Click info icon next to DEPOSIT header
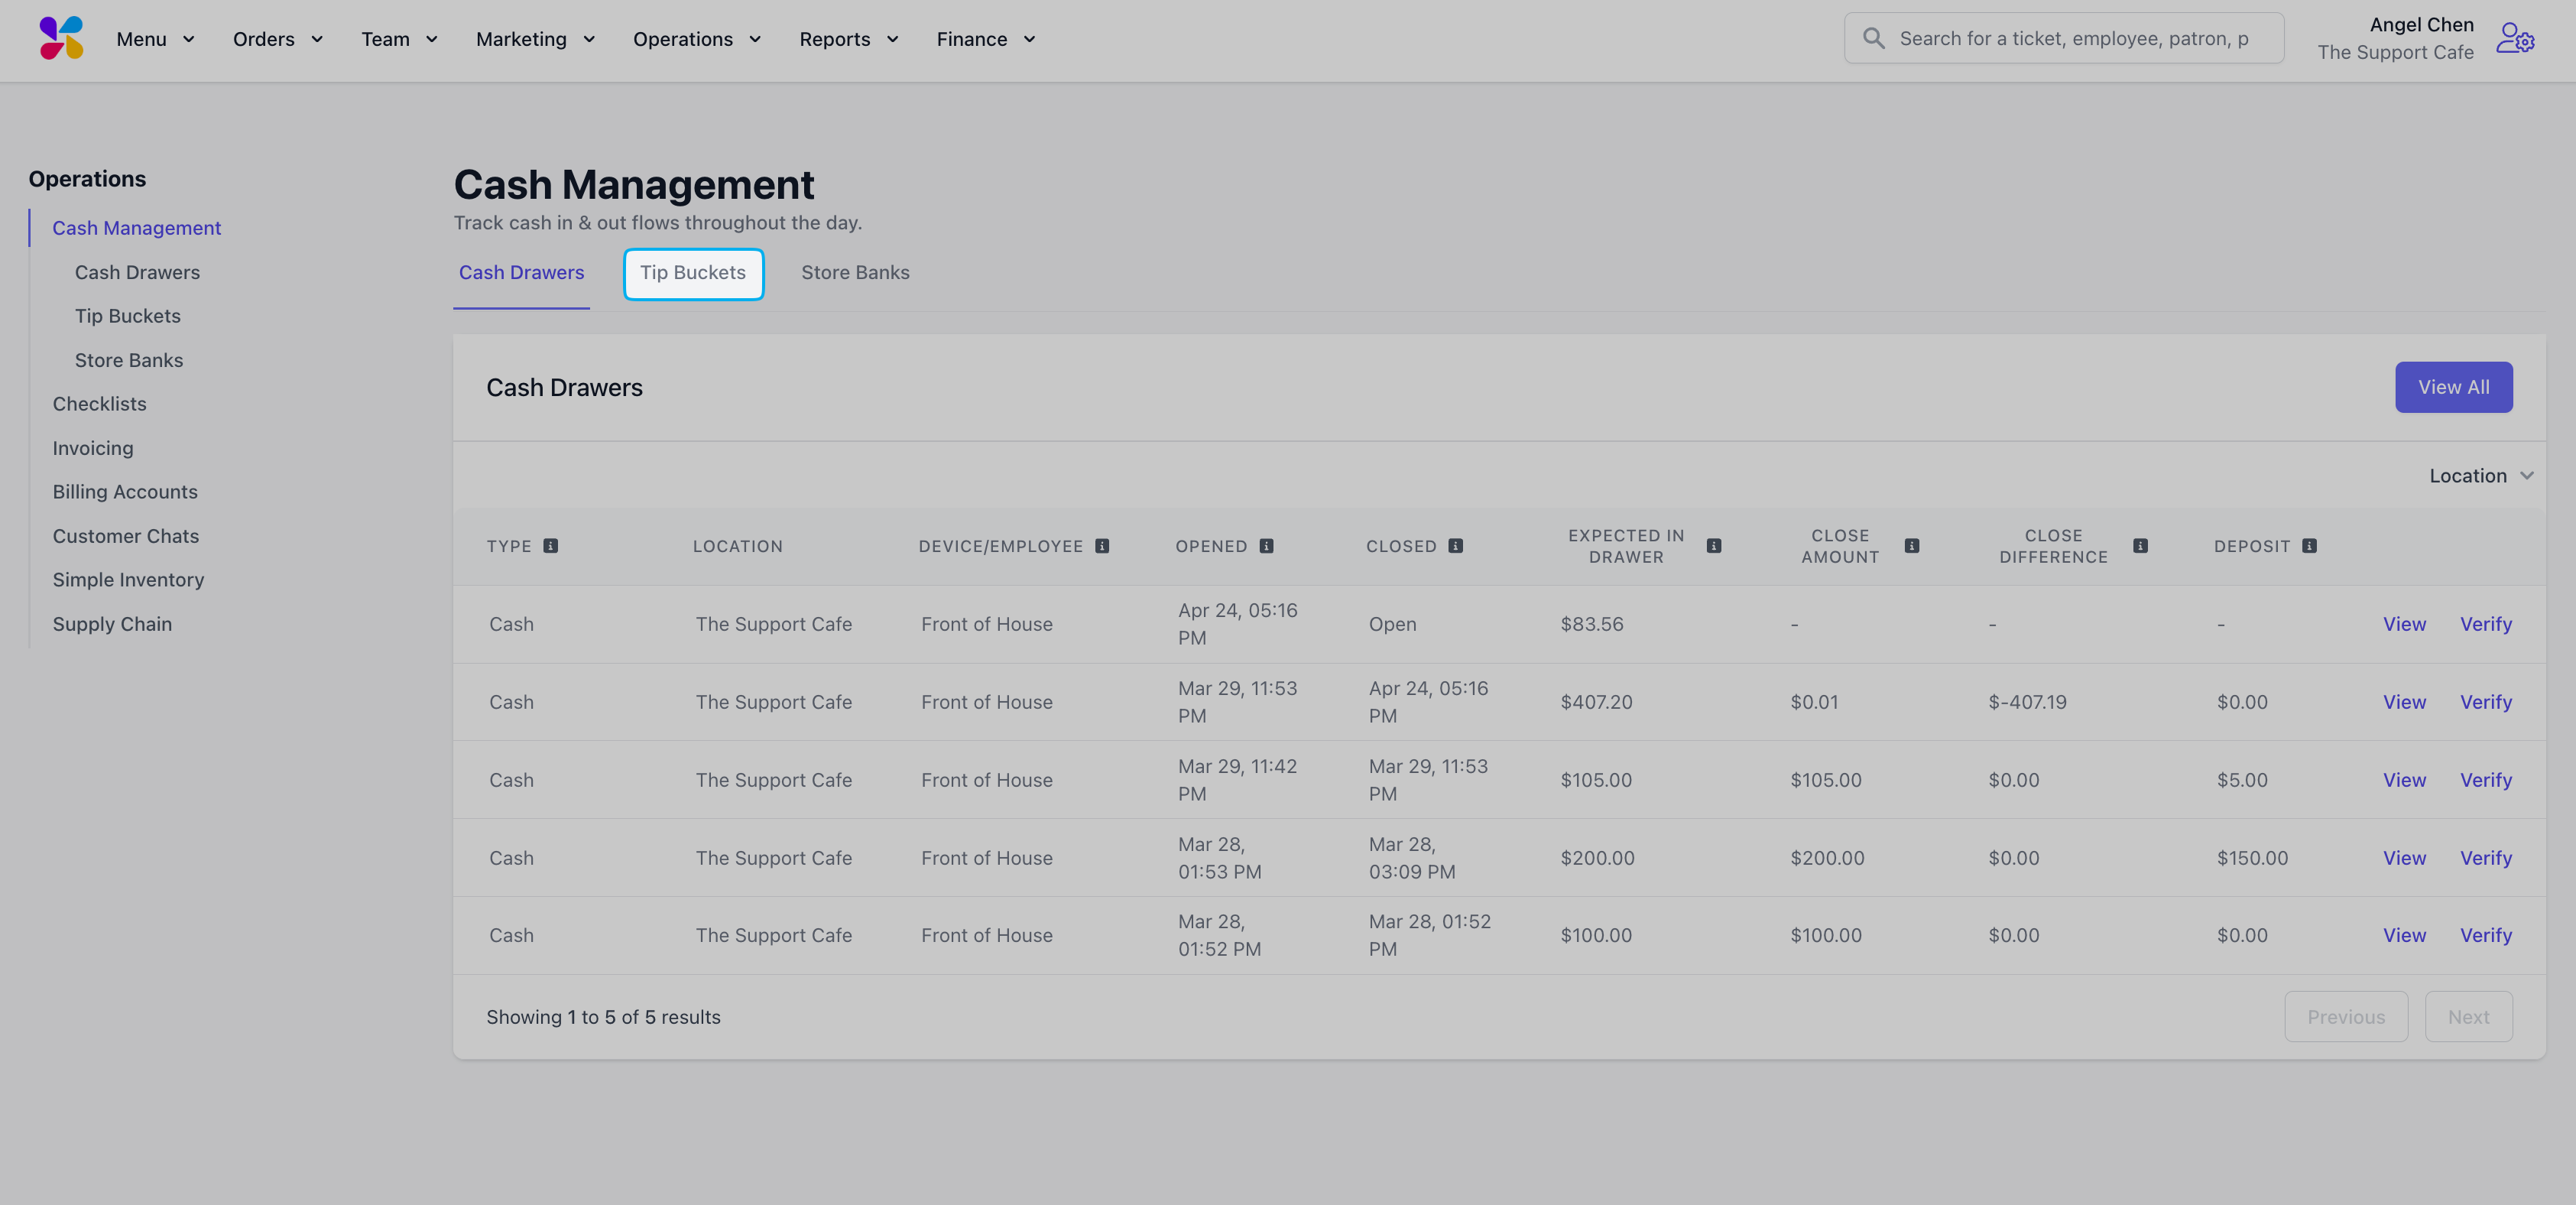2576x1205 pixels. click(x=2309, y=546)
